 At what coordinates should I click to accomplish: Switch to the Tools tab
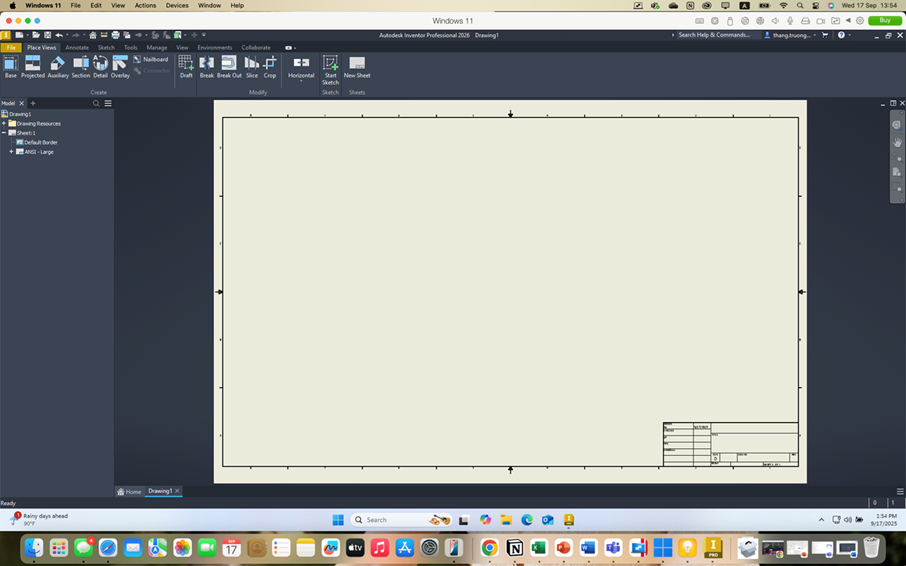[x=131, y=48]
